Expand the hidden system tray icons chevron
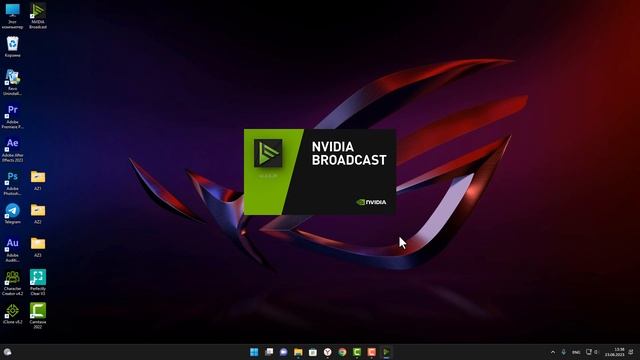The height and width of the screenshot is (360, 640). coord(553,352)
